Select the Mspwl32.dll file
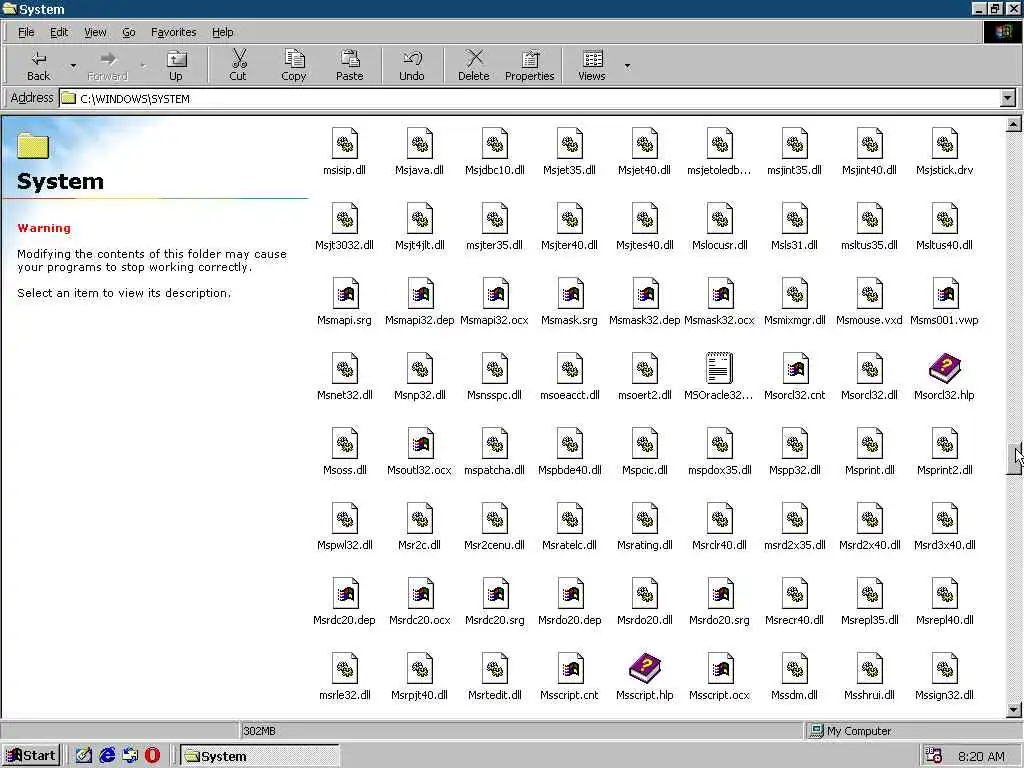Viewport: 1024px width, 768px height. (344, 528)
